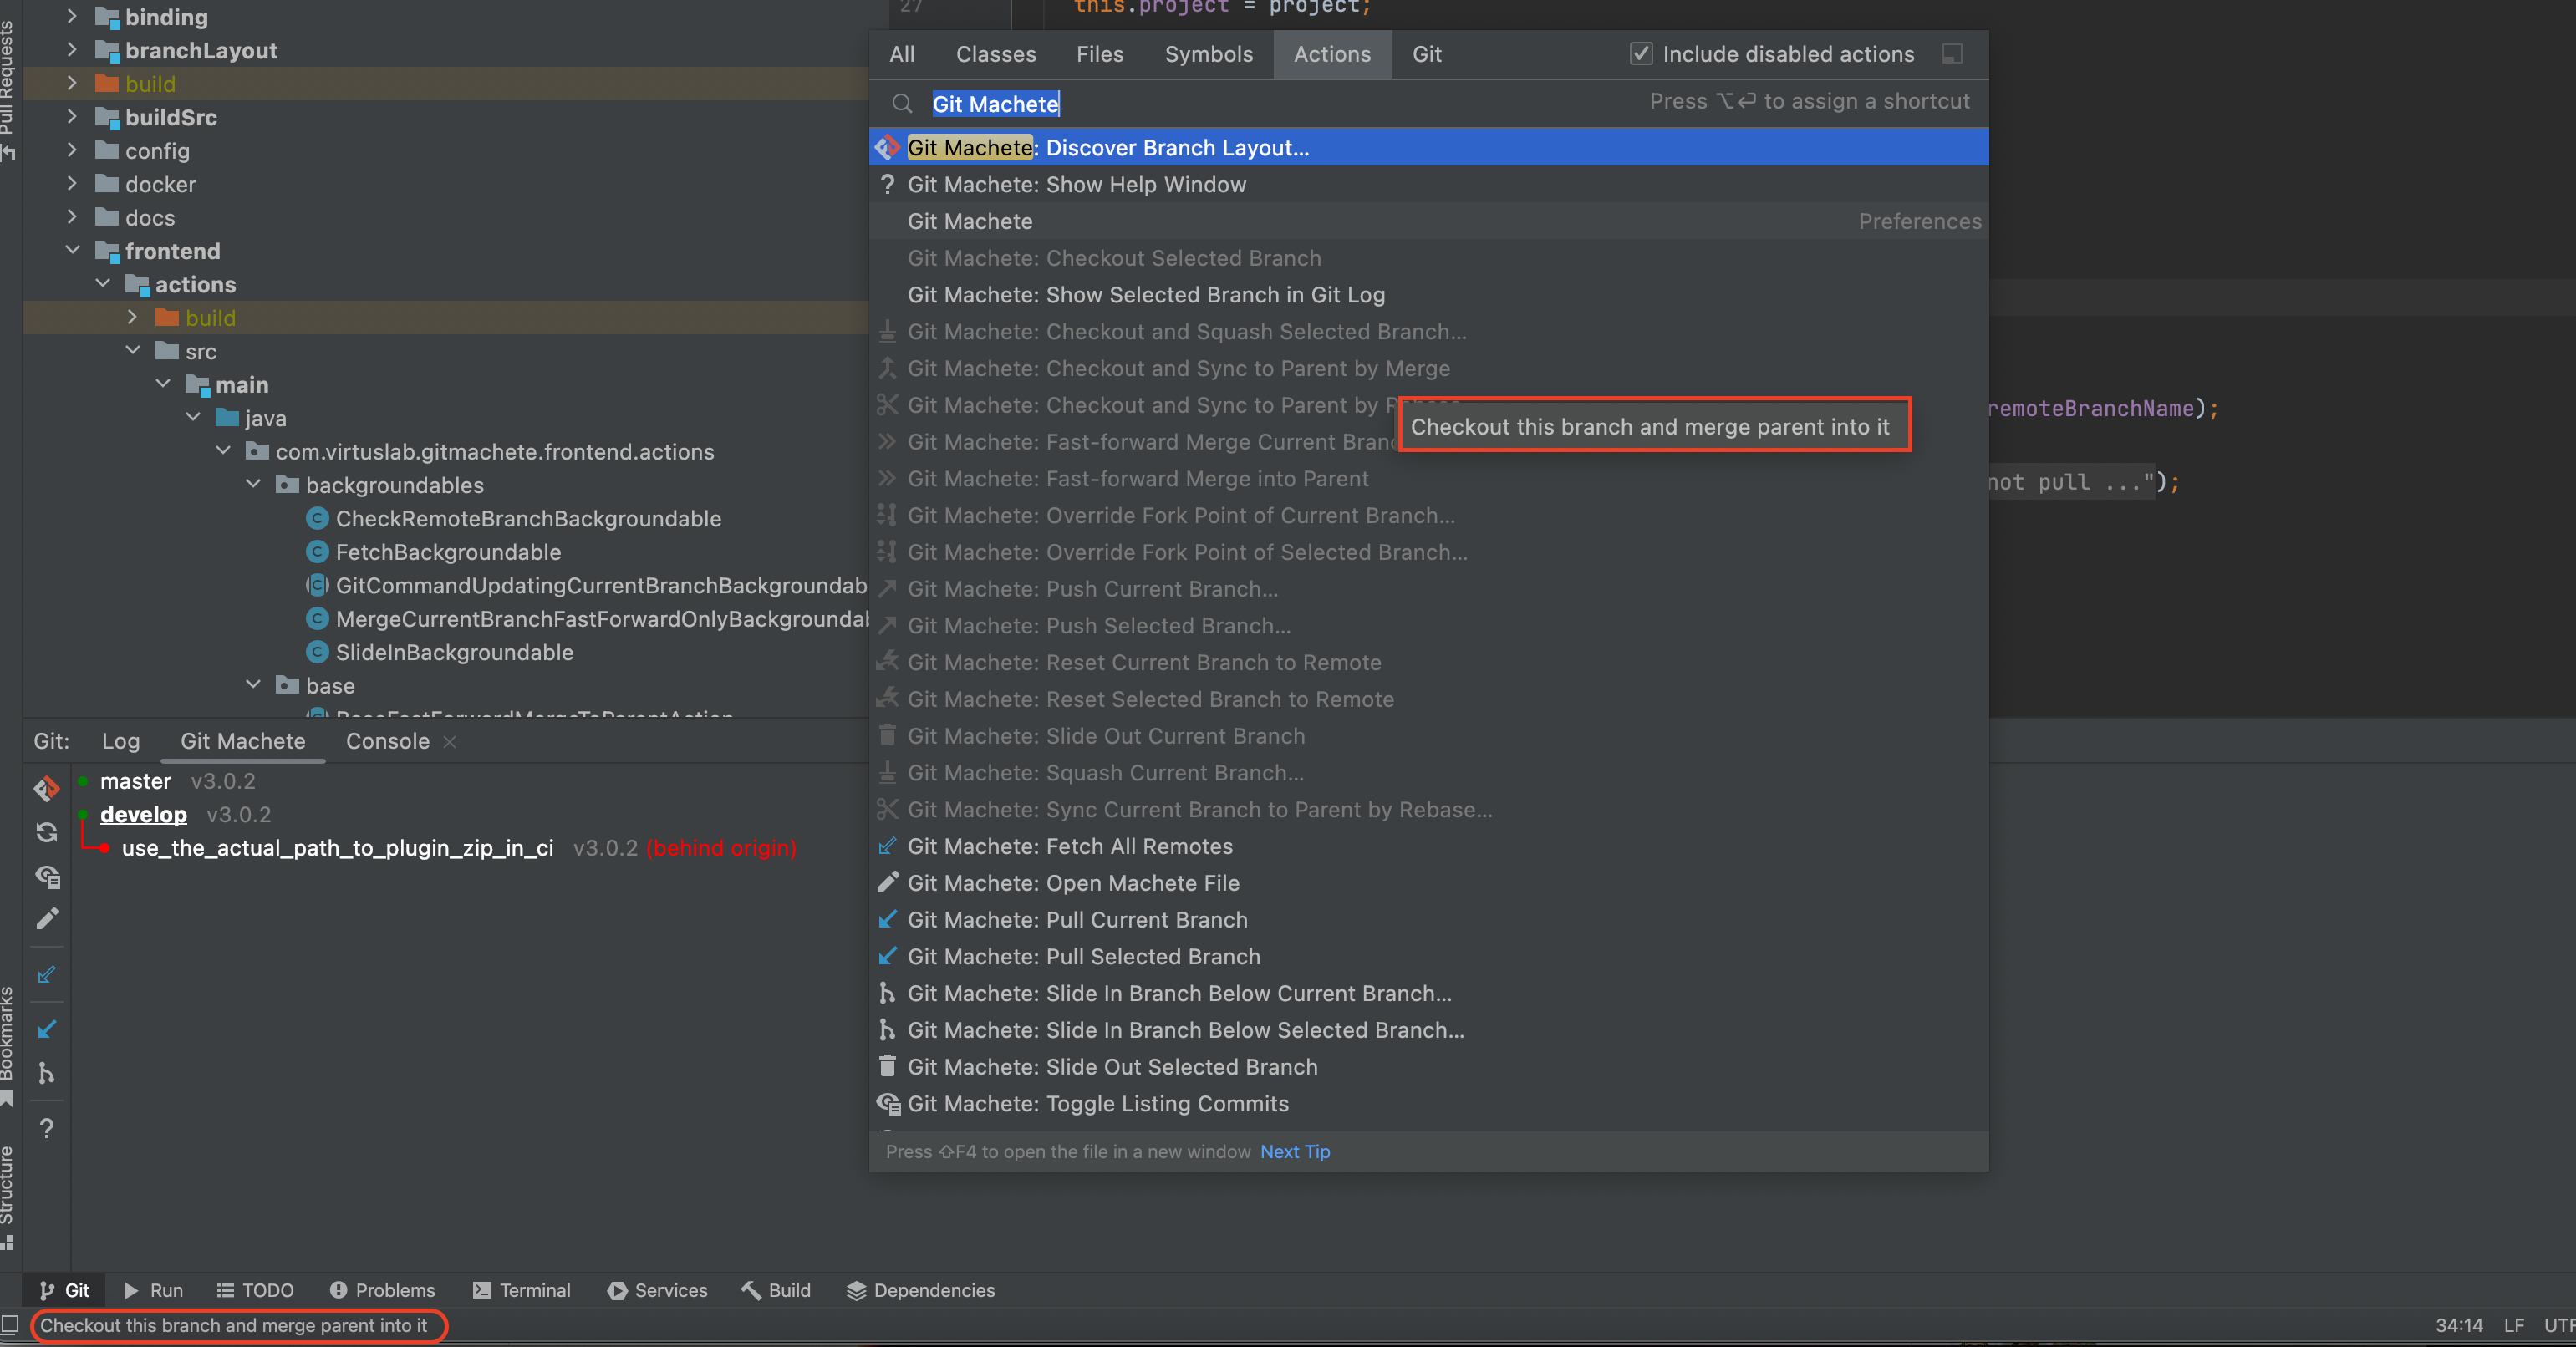Select Git Machete: Fetch All Remotes action

1069,846
